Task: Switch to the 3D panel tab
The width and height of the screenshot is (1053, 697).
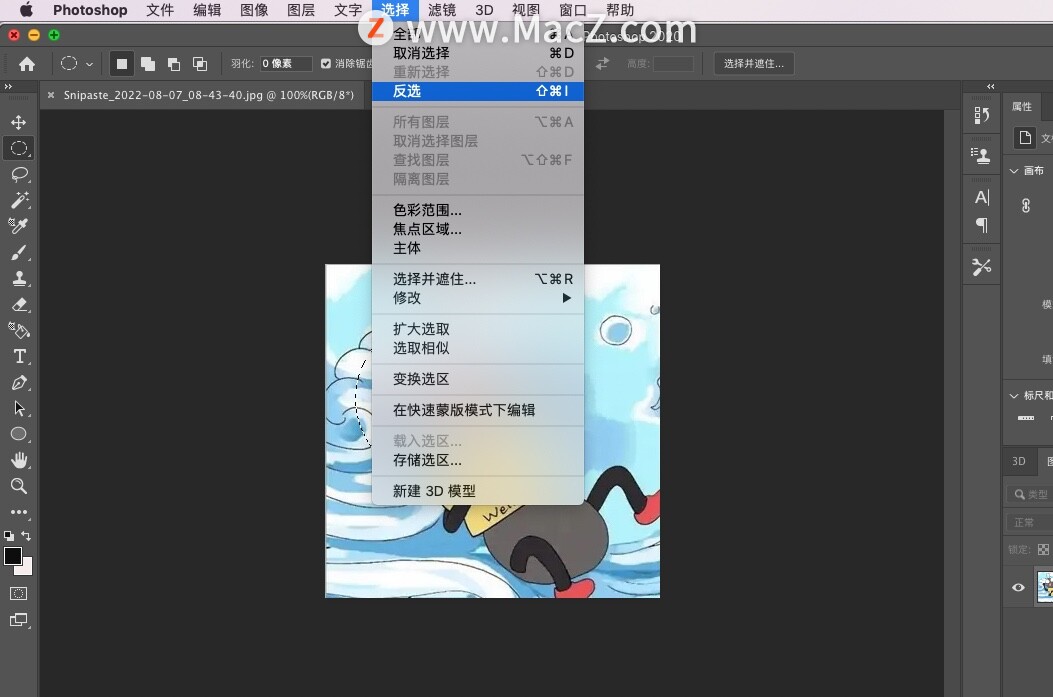Action: tap(1019, 461)
